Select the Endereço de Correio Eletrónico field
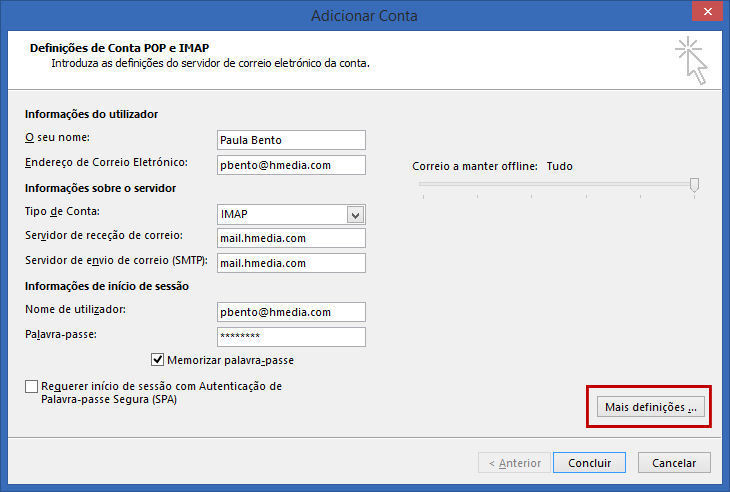The image size is (730, 492). 291,165
